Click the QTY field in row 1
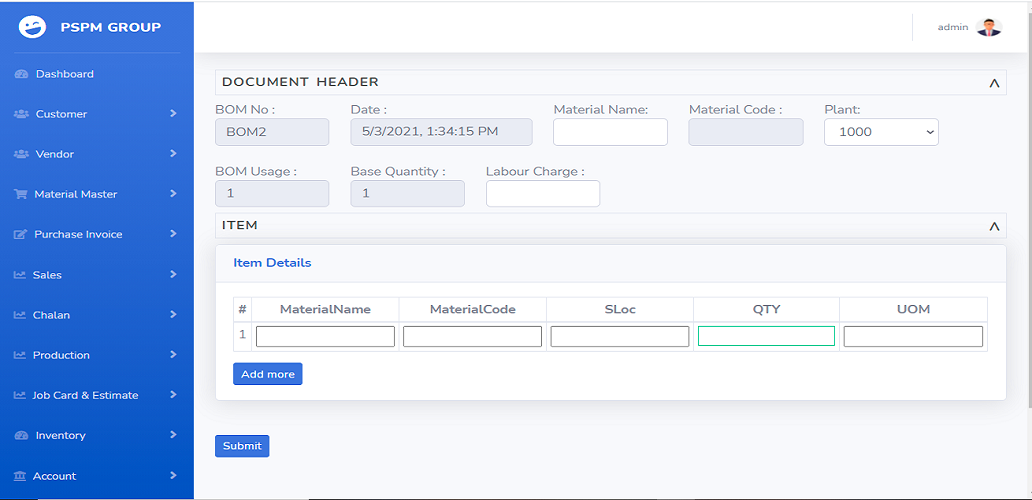Image resolution: width=1032 pixels, height=500 pixels. coord(766,337)
